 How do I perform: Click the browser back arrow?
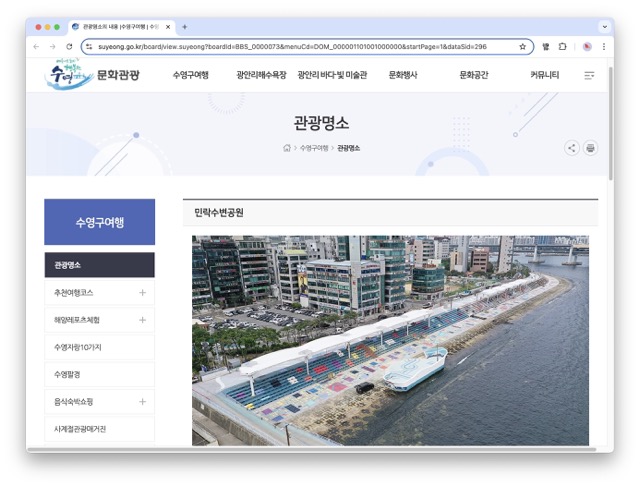[x=36, y=47]
